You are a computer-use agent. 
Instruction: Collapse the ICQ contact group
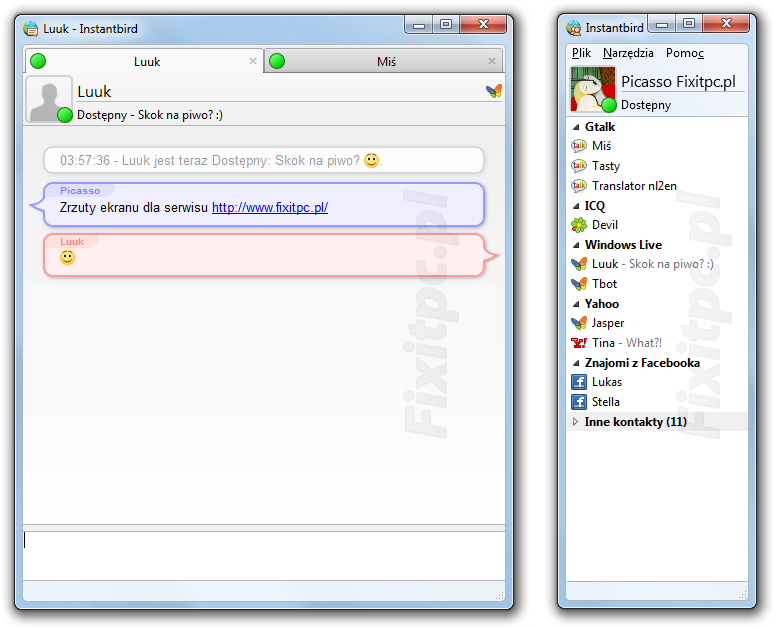click(x=576, y=206)
